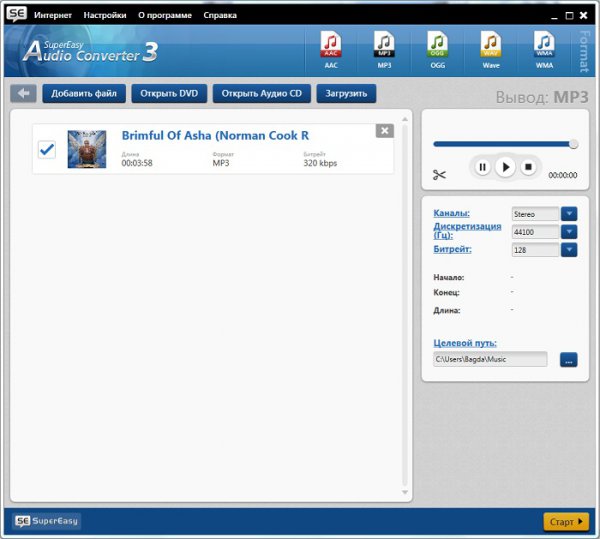Viewport: 600px width, 539px height.
Task: Expand the 44100 sample rate dropdown
Action: pyautogui.click(x=569, y=231)
